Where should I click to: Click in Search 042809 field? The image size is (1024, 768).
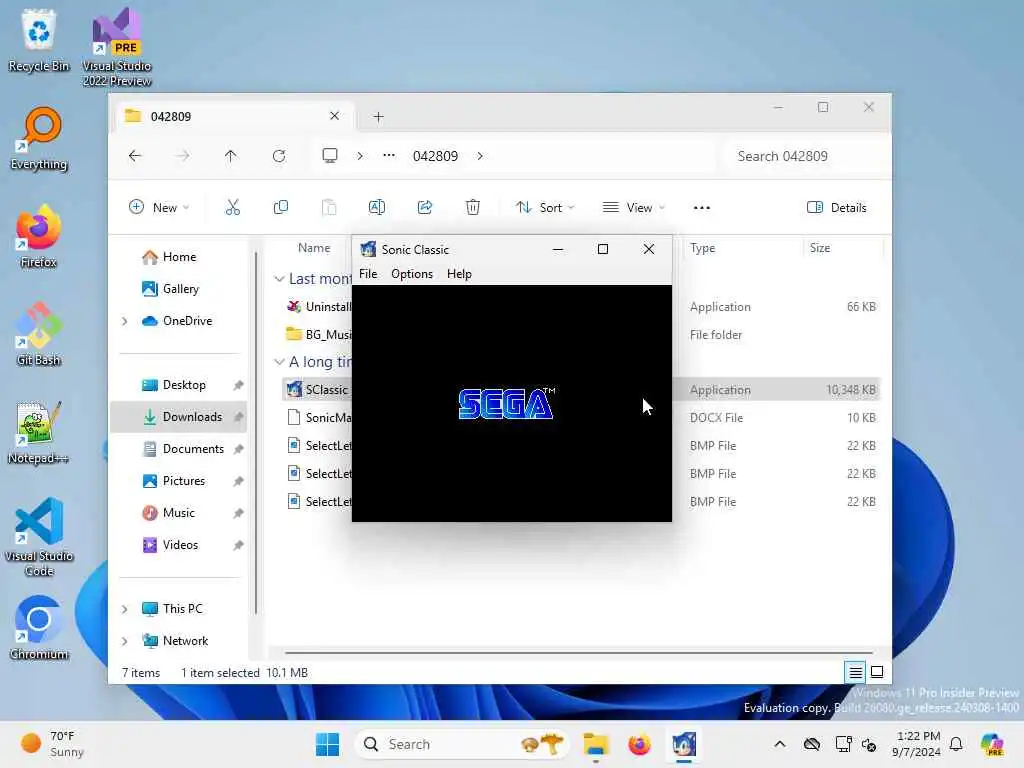tap(804, 156)
